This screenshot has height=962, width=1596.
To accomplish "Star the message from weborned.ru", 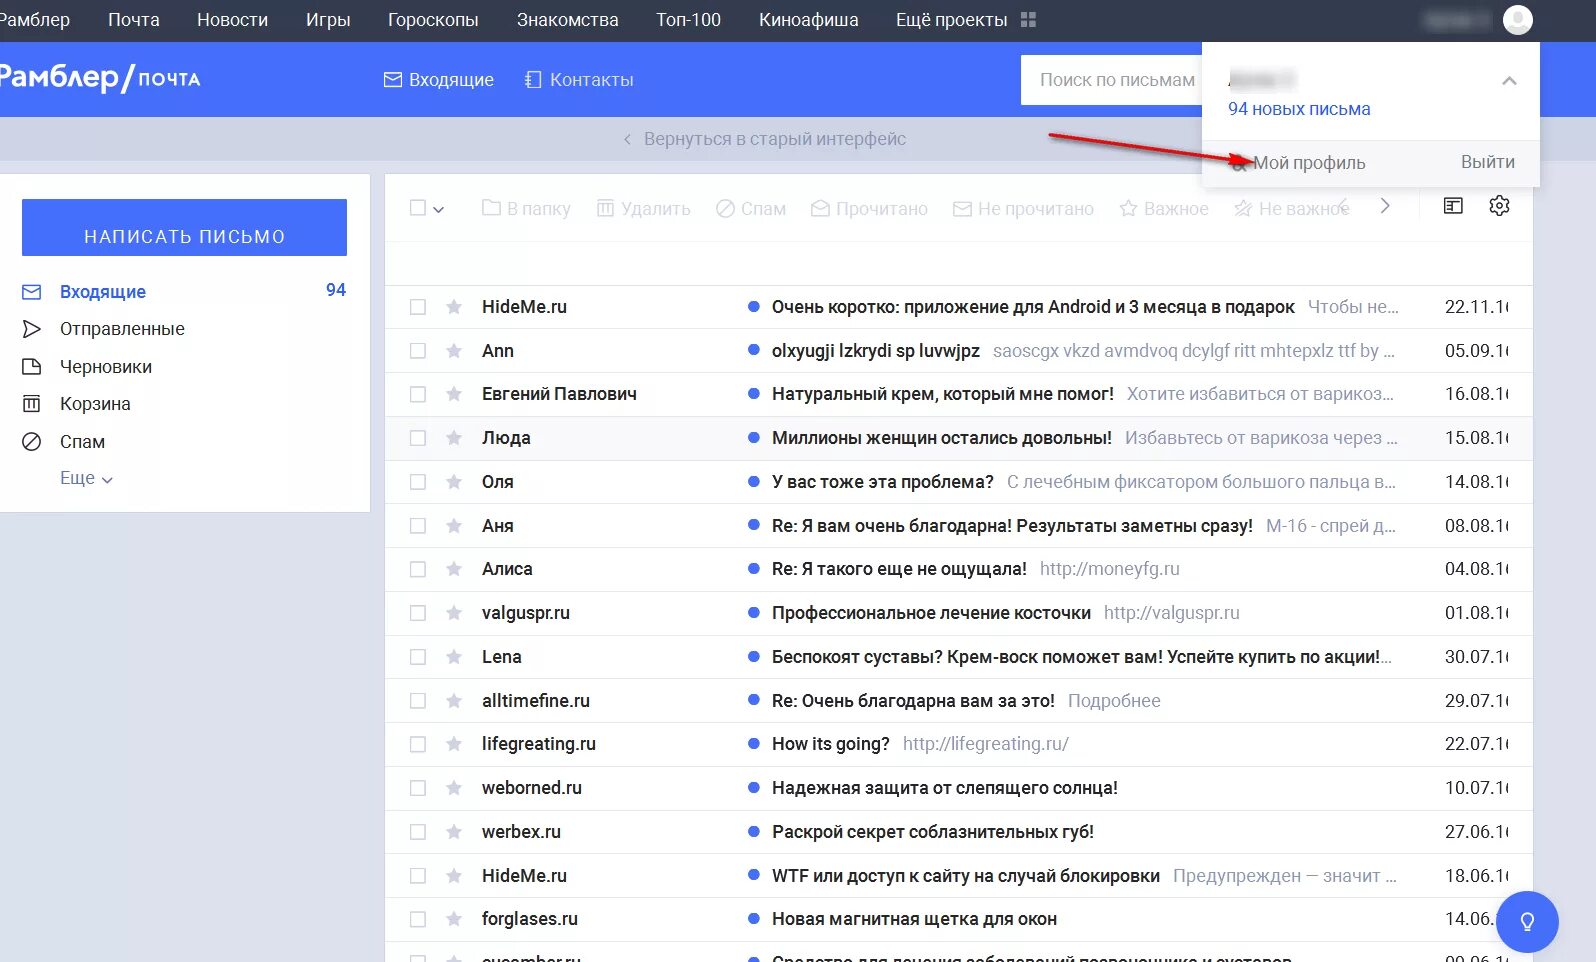I will [454, 788].
